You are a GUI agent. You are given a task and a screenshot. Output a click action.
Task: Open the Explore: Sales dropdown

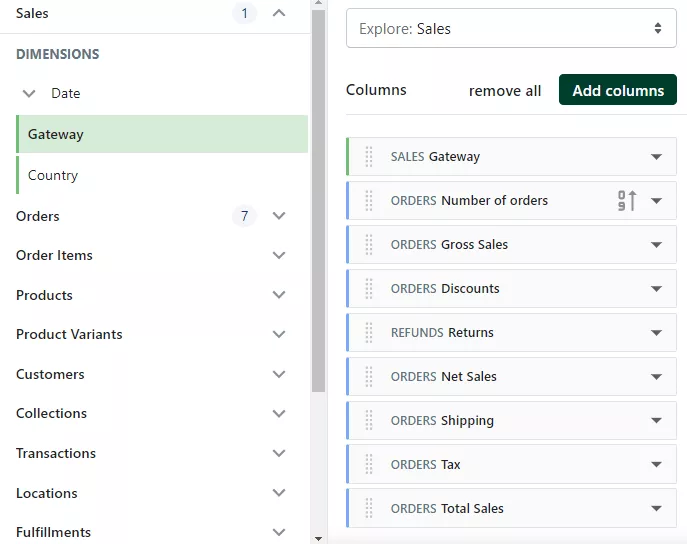(x=511, y=29)
